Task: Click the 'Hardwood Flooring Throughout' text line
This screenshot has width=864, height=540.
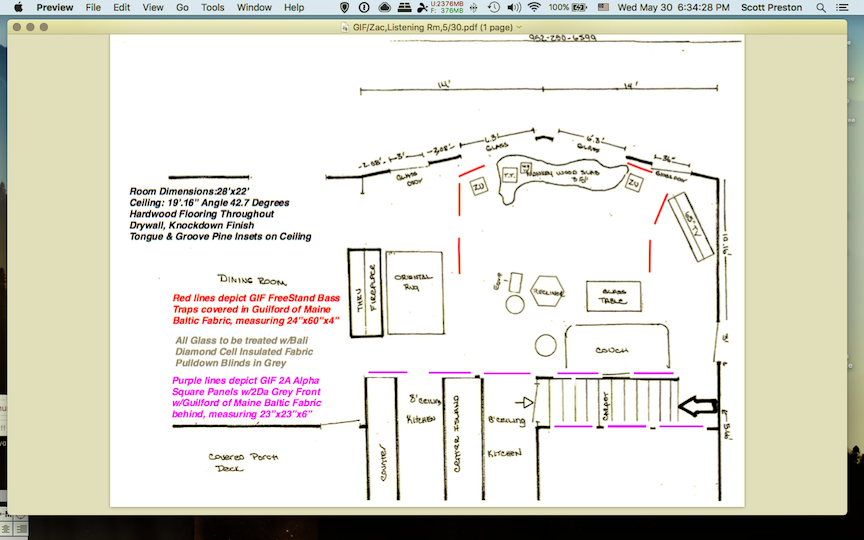Action: [202, 214]
